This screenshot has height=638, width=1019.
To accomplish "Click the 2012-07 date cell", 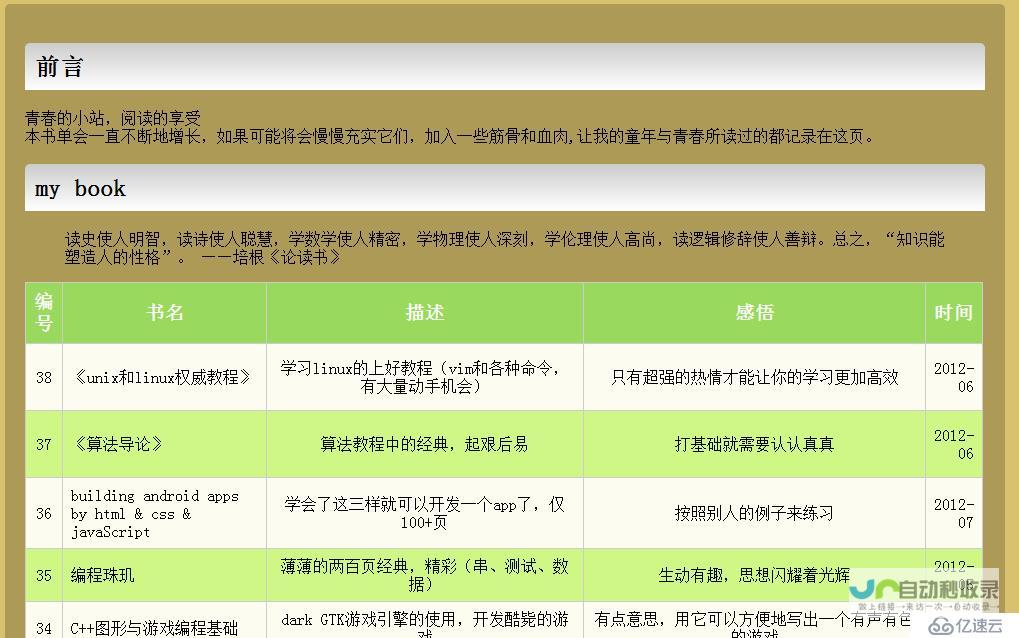I will tap(953, 513).
